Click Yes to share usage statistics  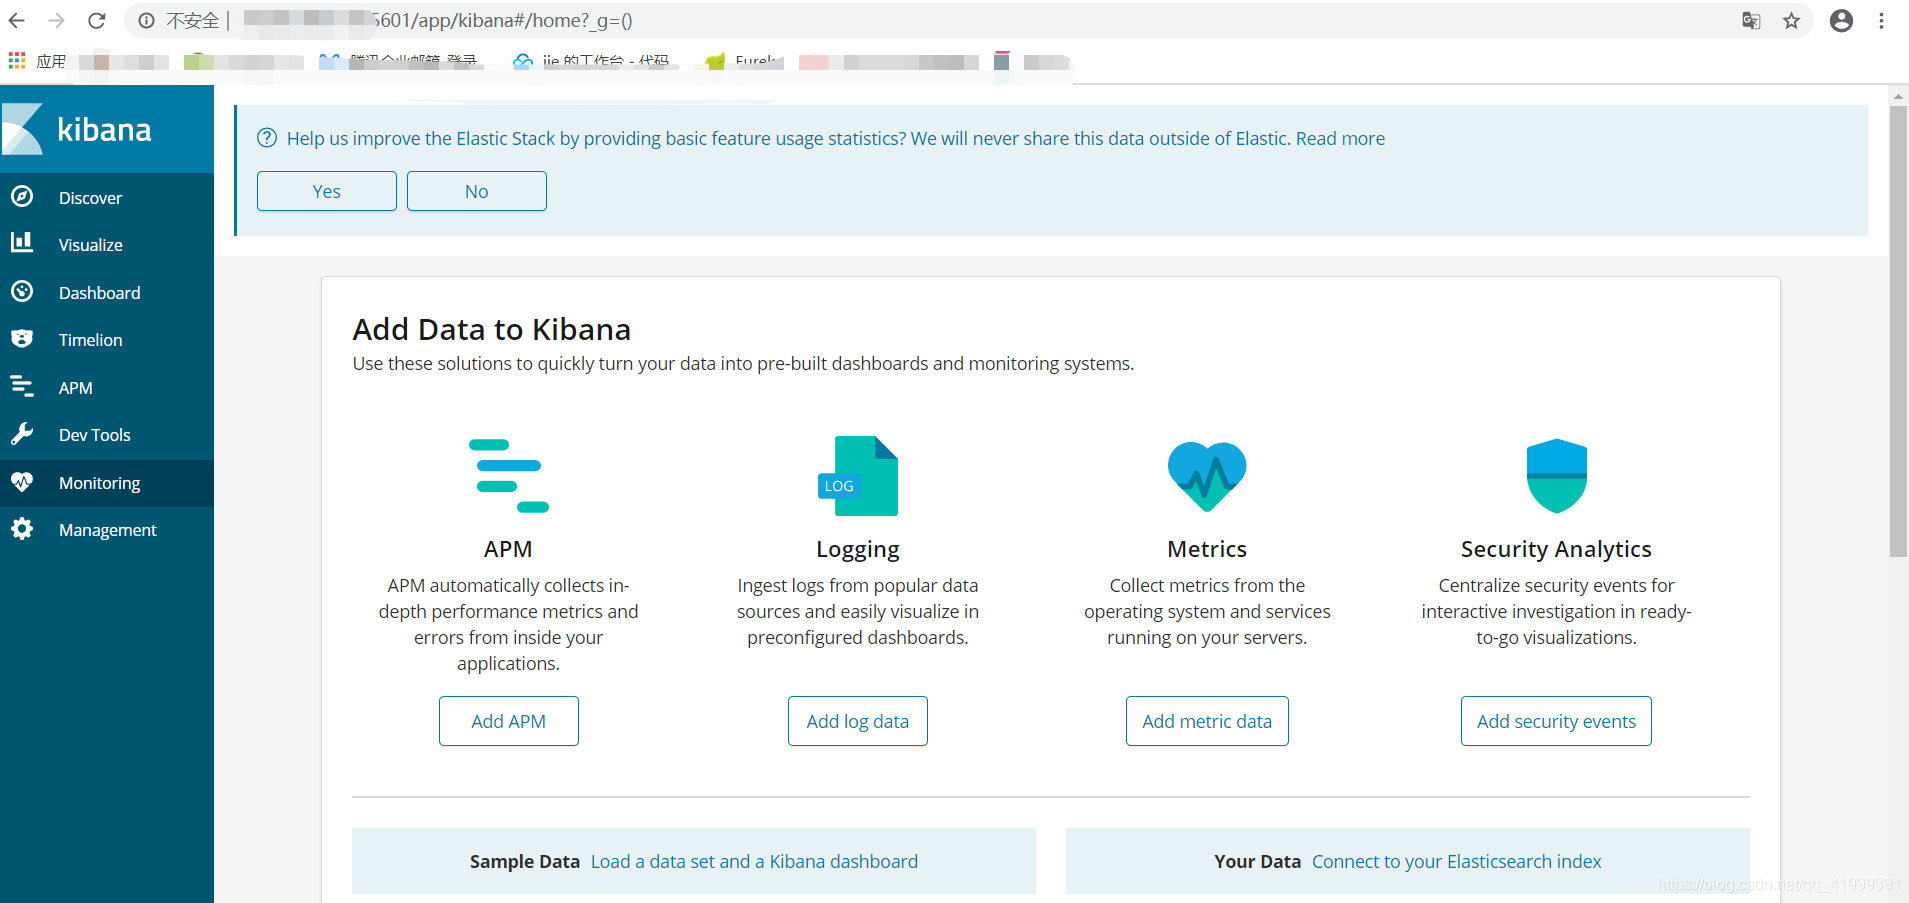coord(327,191)
